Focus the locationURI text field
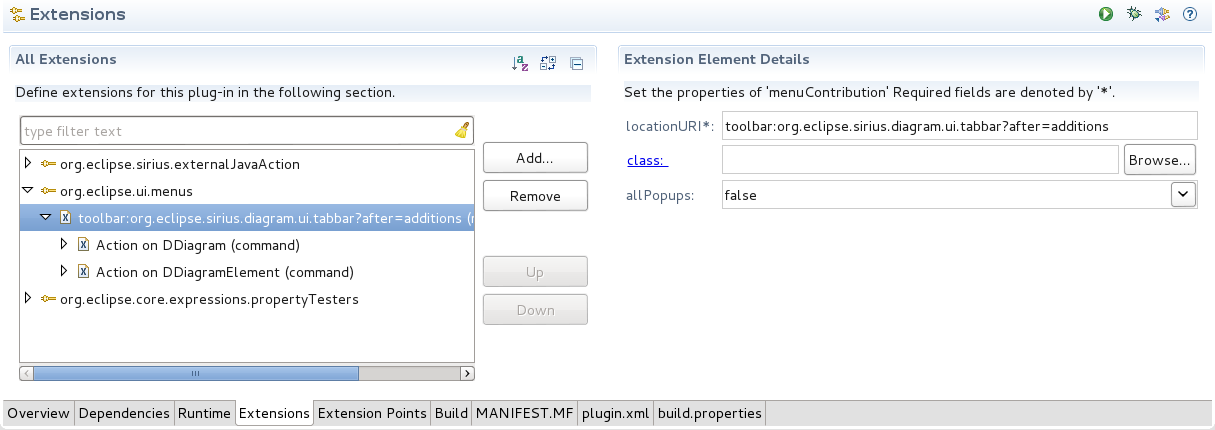This screenshot has height=430, width=1215. [x=958, y=125]
